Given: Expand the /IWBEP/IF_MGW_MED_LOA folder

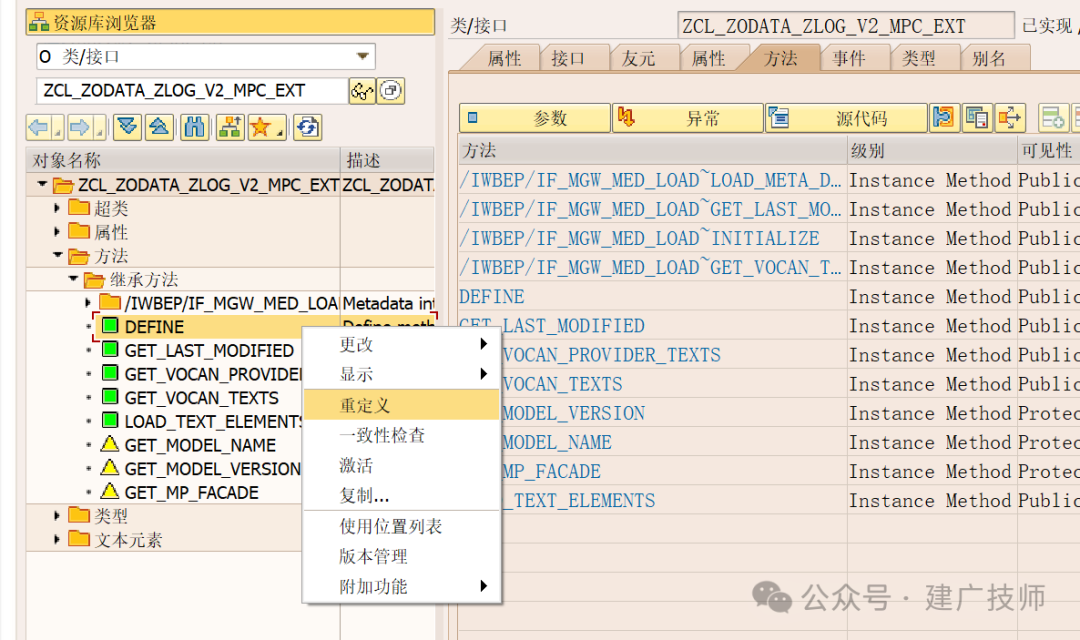Looking at the screenshot, I should pyautogui.click(x=87, y=302).
